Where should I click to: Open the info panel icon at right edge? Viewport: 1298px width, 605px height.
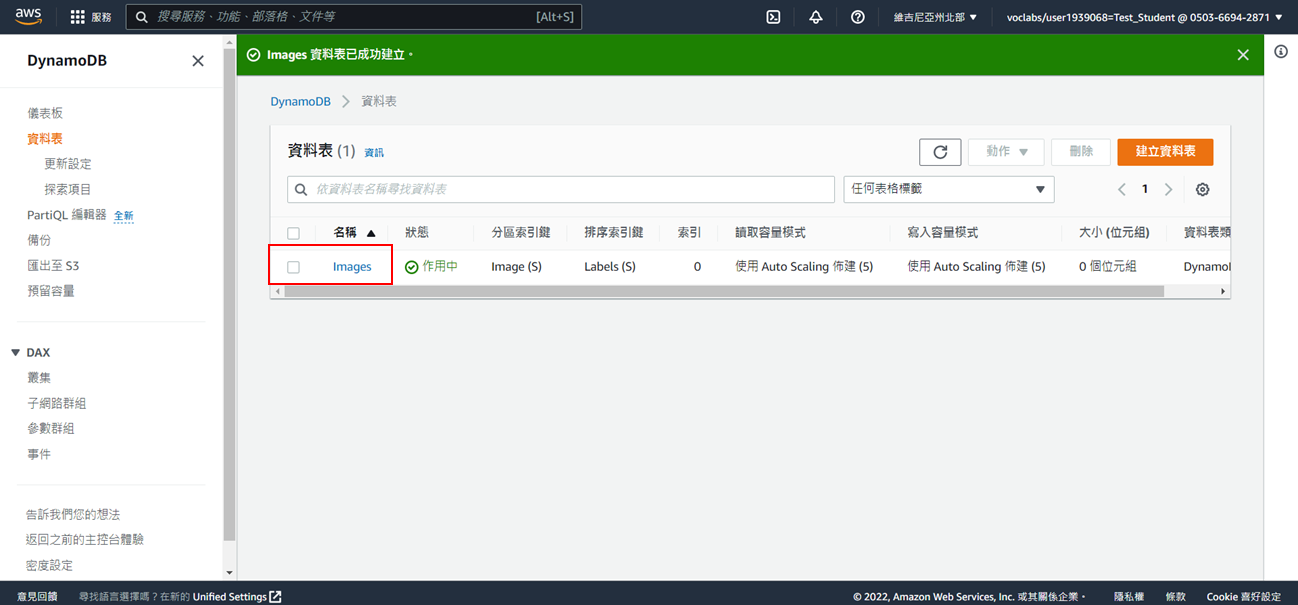coord(1281,52)
